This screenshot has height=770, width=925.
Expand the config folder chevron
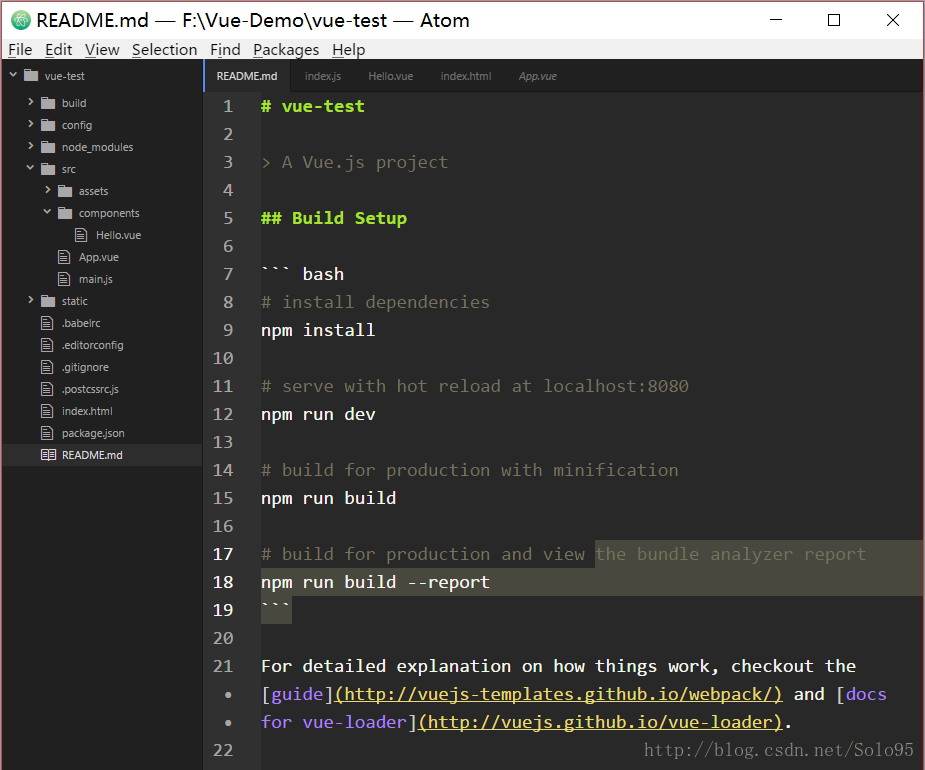pyautogui.click(x=31, y=124)
